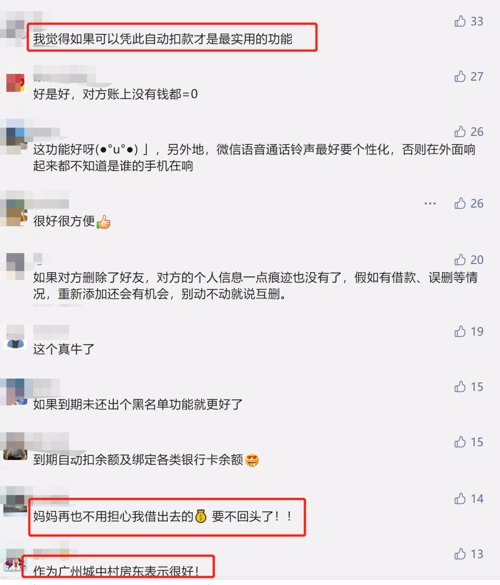The image size is (500, 585).
Task: Like the 这个真牛了 comment
Action: pos(460,331)
